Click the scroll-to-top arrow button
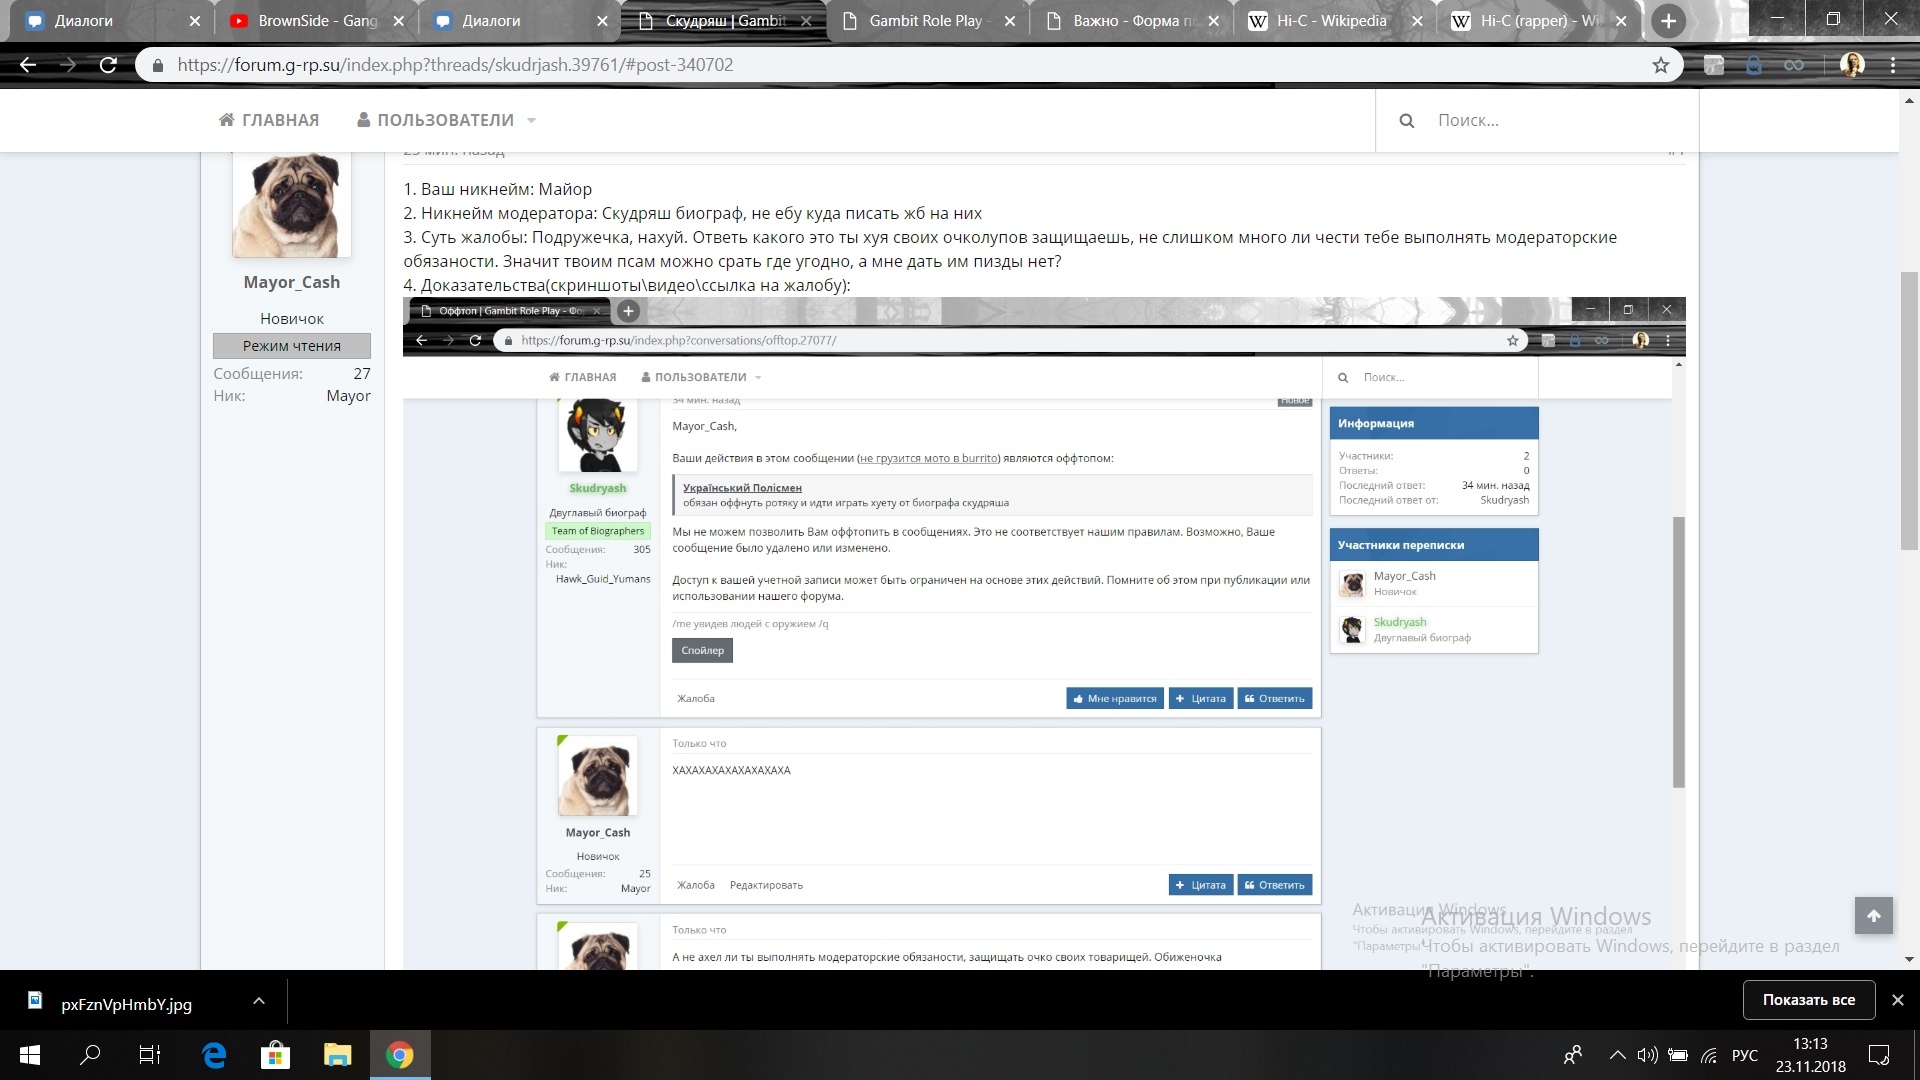The width and height of the screenshot is (1920, 1080). click(1873, 915)
